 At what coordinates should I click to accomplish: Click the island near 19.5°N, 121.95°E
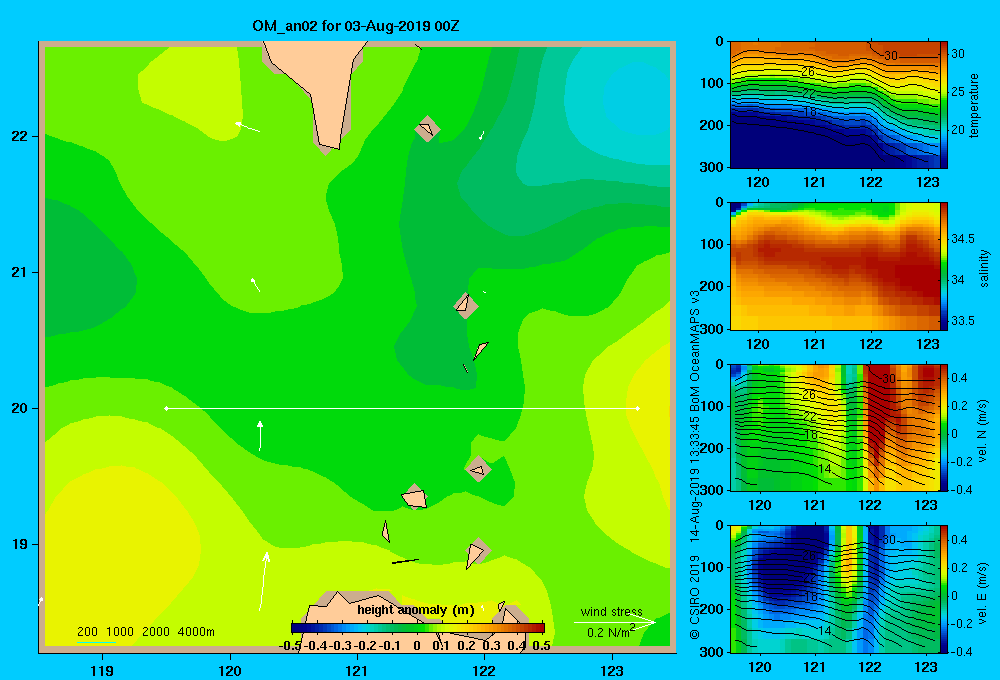pyautogui.click(x=478, y=469)
